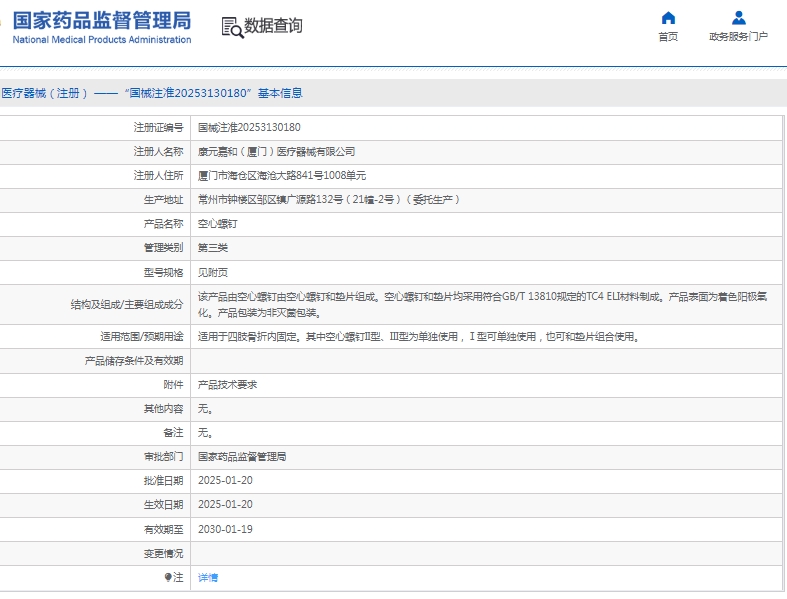Screen dimensions: 787x599
Task: Click the 产品名称 label
Action: click(x=164, y=224)
